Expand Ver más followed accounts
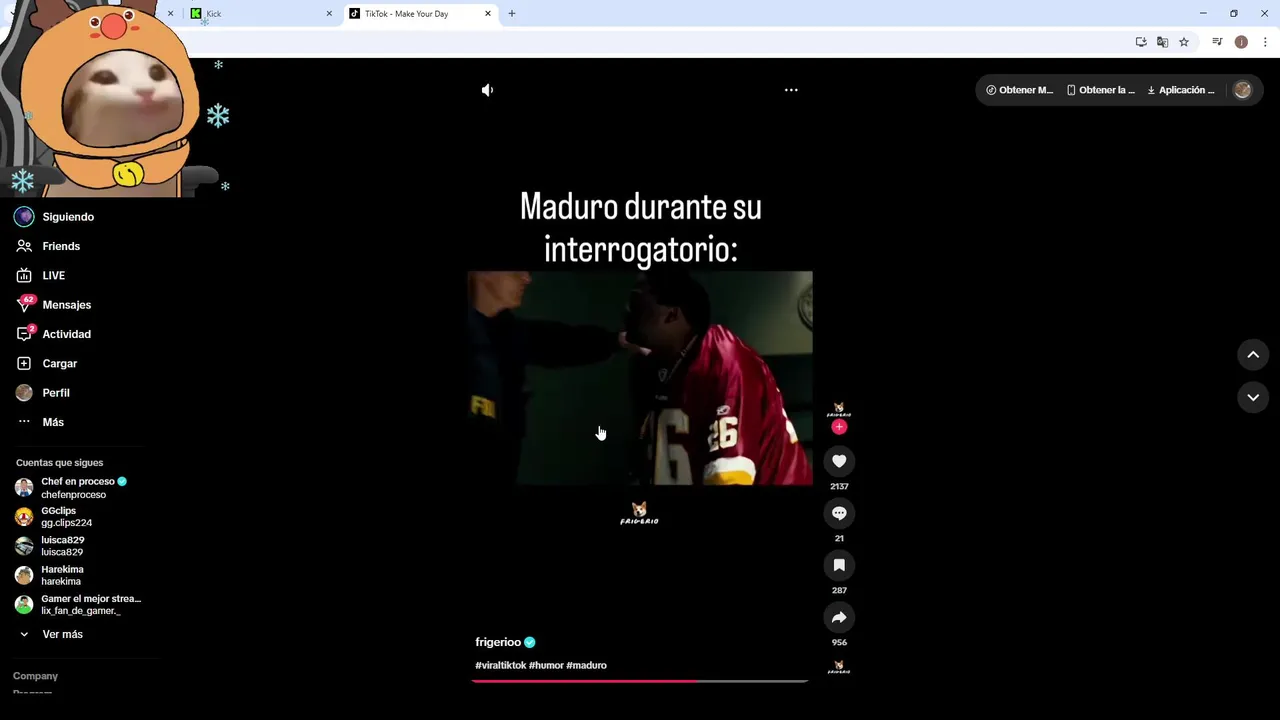This screenshot has width=1280, height=720. pyautogui.click(x=62, y=634)
